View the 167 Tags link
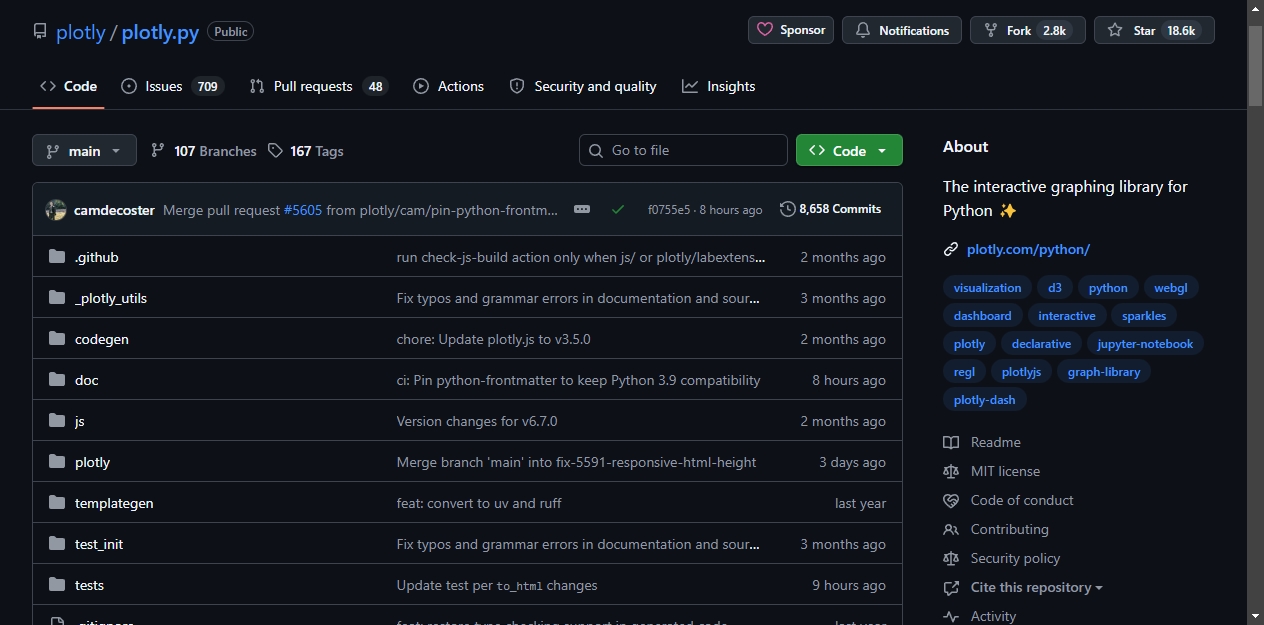Image resolution: width=1264 pixels, height=625 pixels. pyautogui.click(x=306, y=151)
